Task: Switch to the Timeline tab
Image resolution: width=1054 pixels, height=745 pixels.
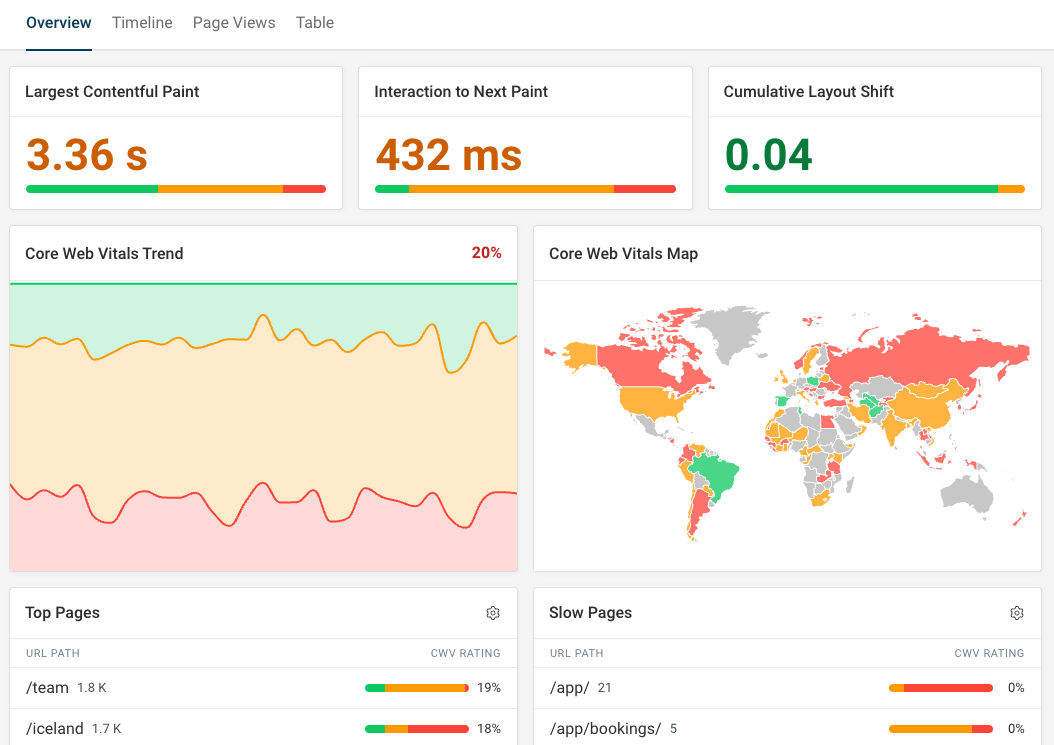Action: [x=142, y=22]
